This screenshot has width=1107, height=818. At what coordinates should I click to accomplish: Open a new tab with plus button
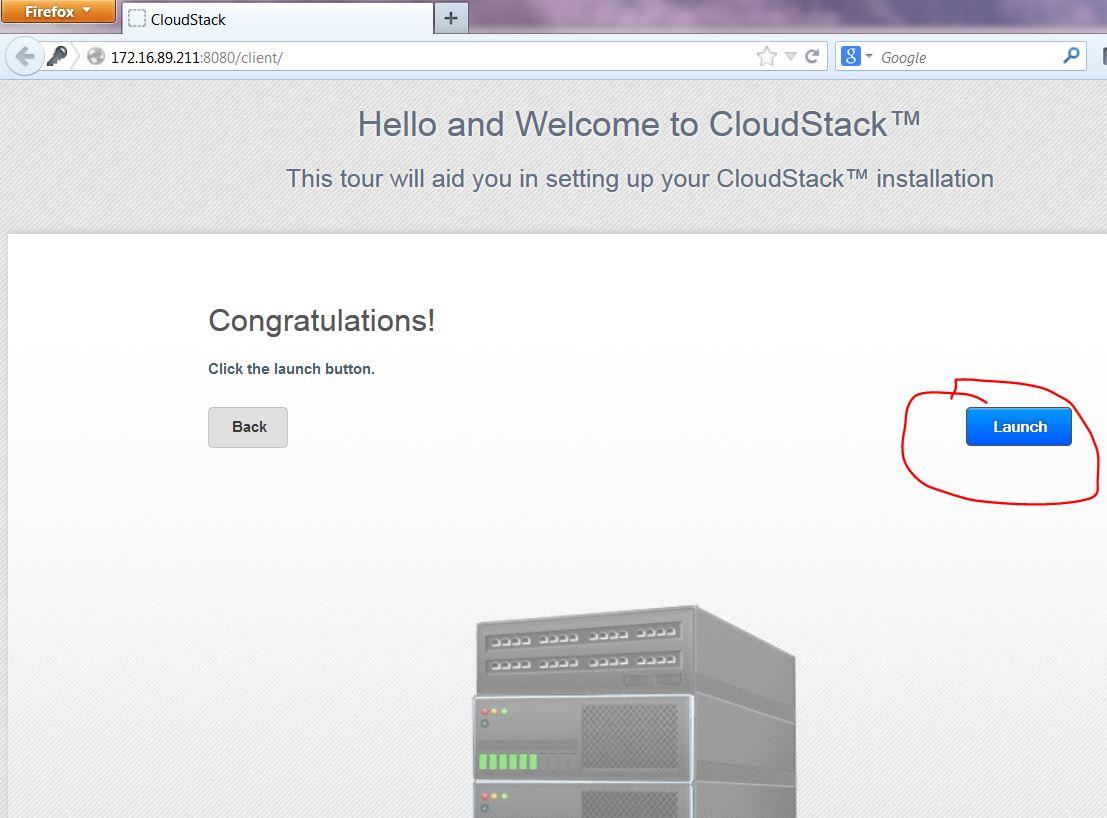(x=451, y=18)
